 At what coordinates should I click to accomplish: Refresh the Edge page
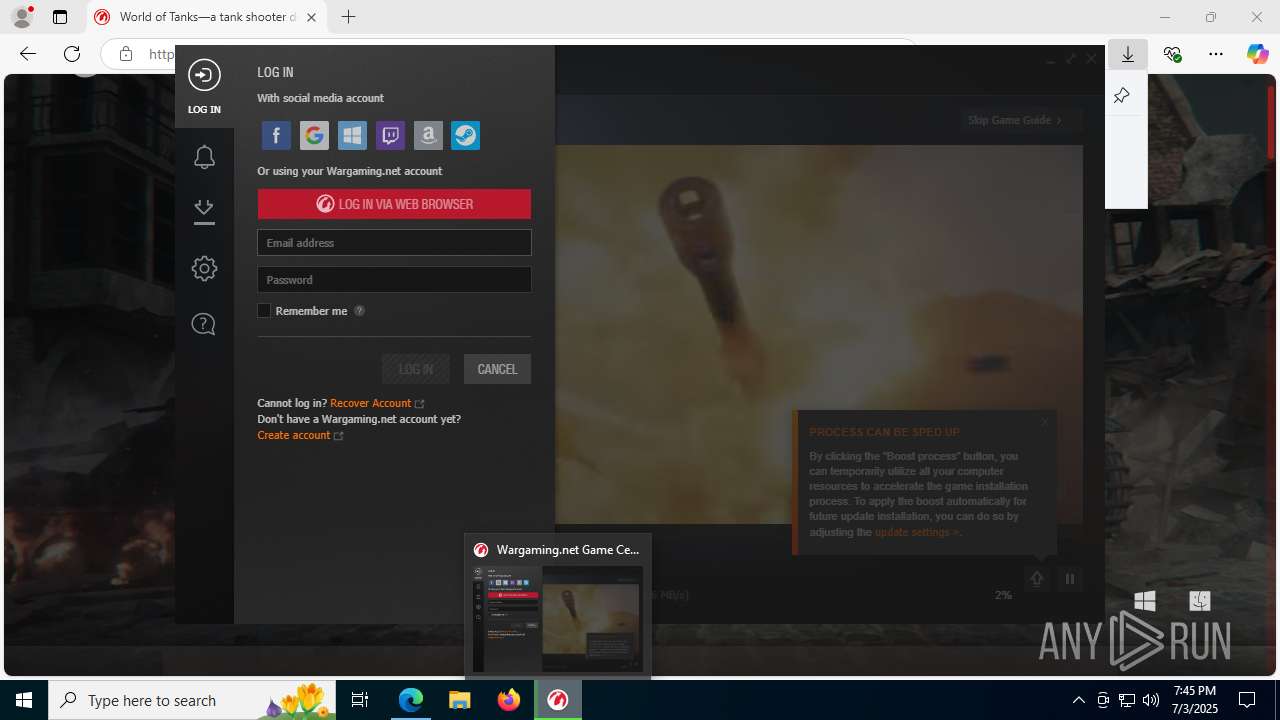coord(72,54)
